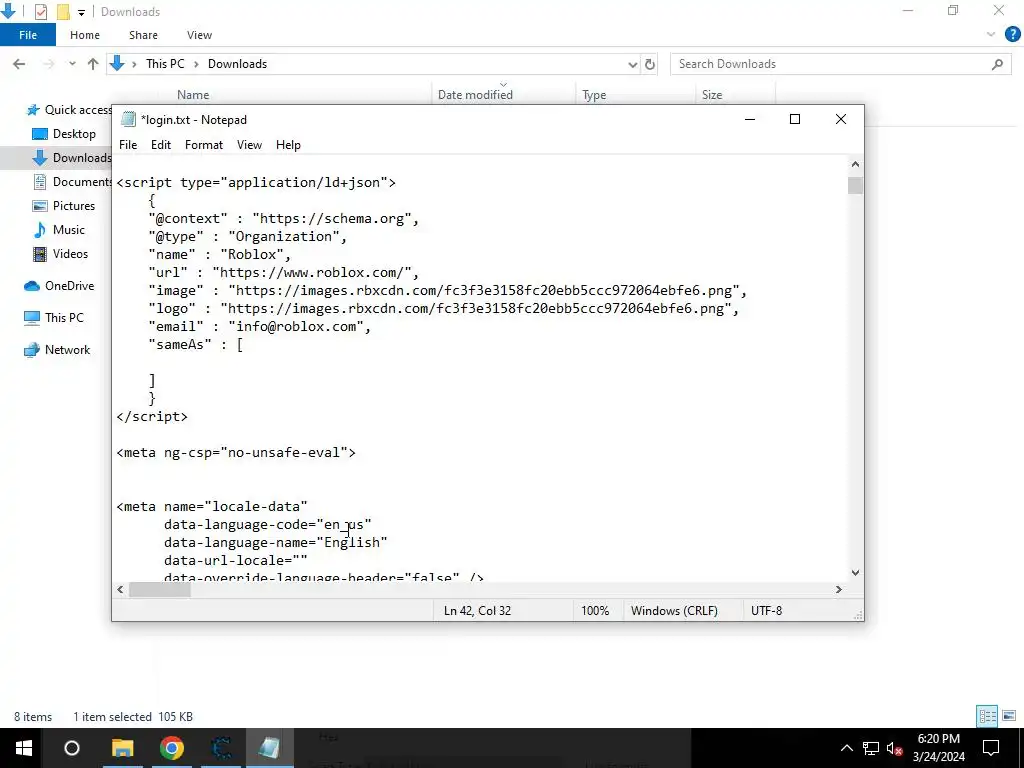Click the network tray icon
The image size is (1024, 768).
point(871,748)
